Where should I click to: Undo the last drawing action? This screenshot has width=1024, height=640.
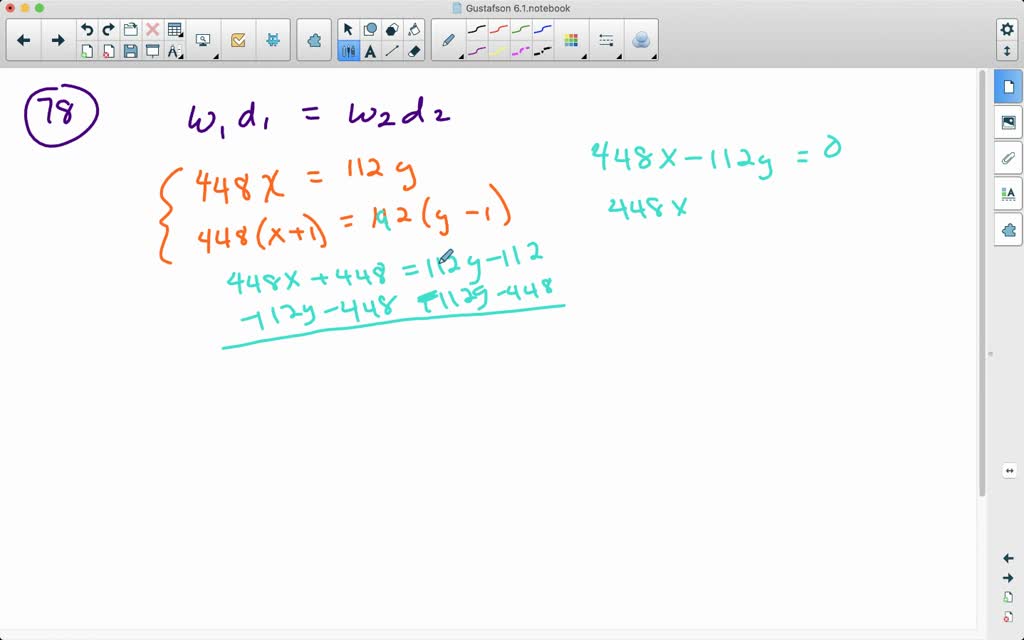pyautogui.click(x=87, y=28)
